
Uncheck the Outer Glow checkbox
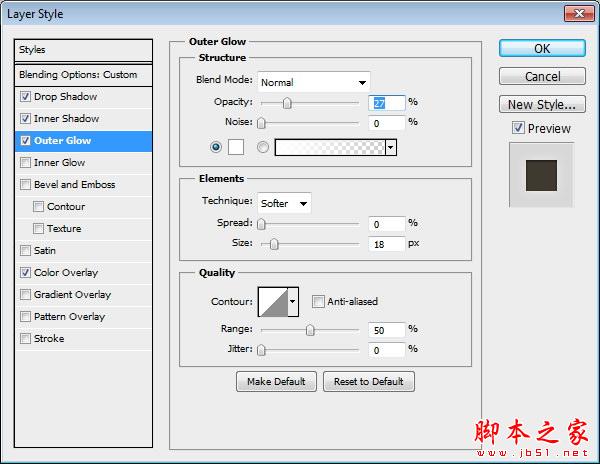click(x=25, y=141)
